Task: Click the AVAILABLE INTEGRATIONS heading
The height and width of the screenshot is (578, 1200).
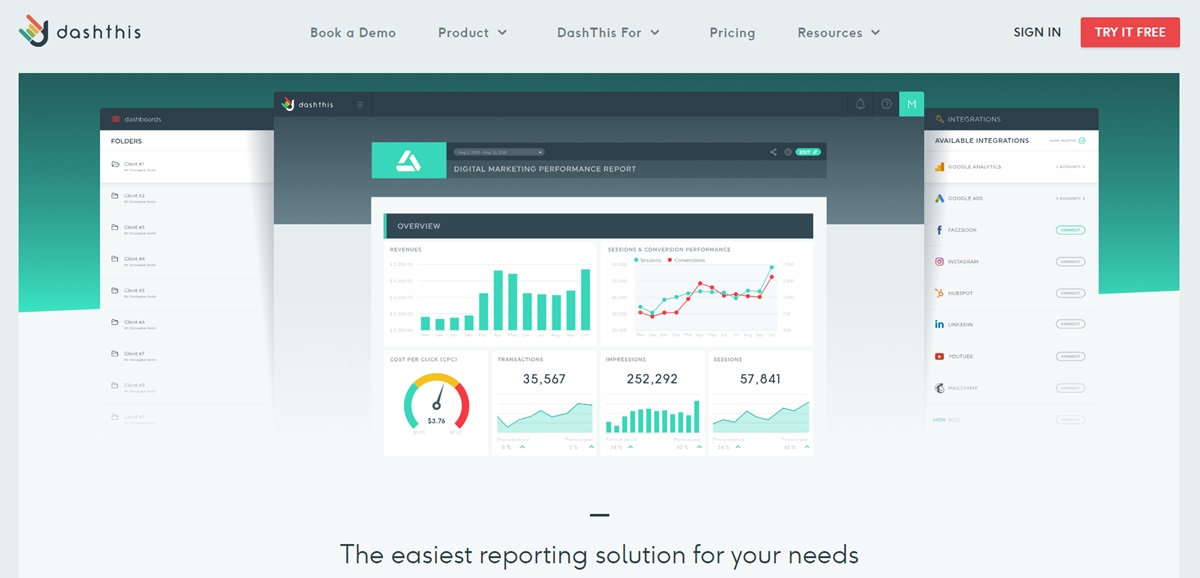Action: click(982, 141)
